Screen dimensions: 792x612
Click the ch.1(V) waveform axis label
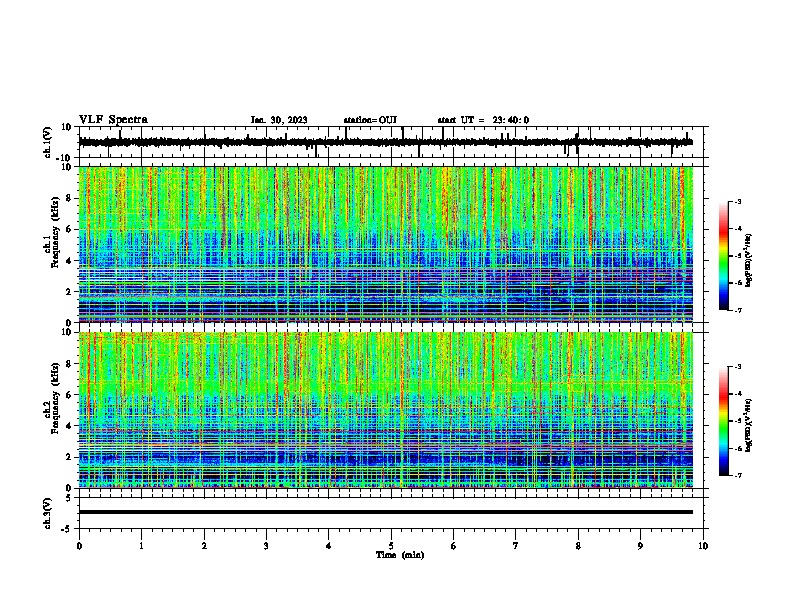(48, 142)
